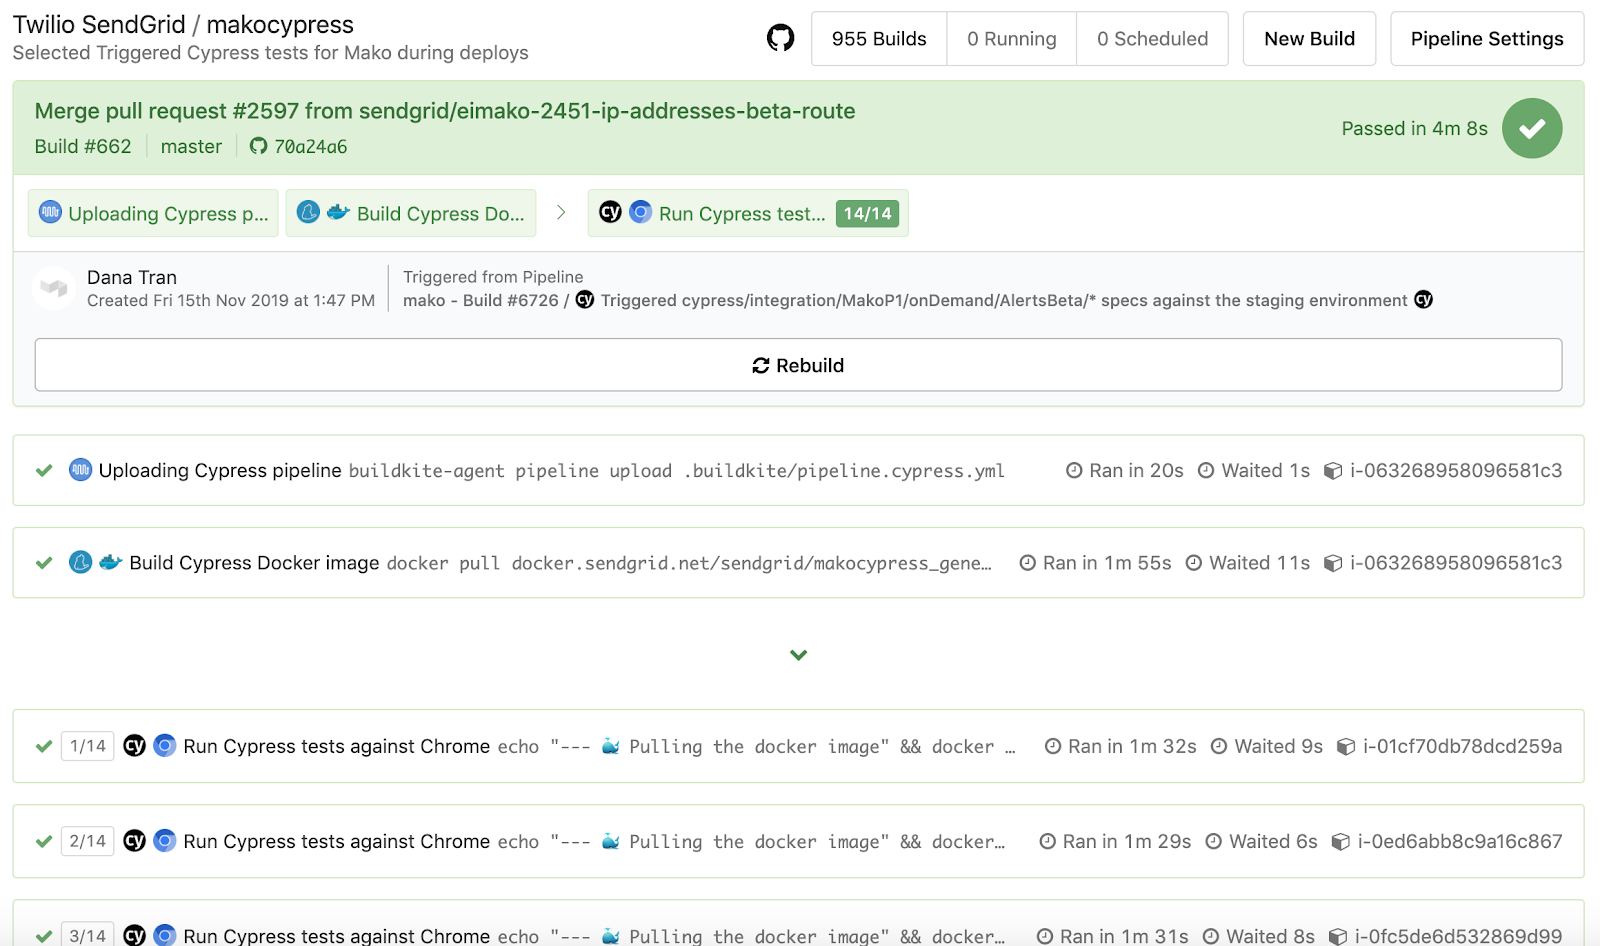Open Pipeline Settings
The width and height of the screenshot is (1600, 946).
pyautogui.click(x=1486, y=39)
